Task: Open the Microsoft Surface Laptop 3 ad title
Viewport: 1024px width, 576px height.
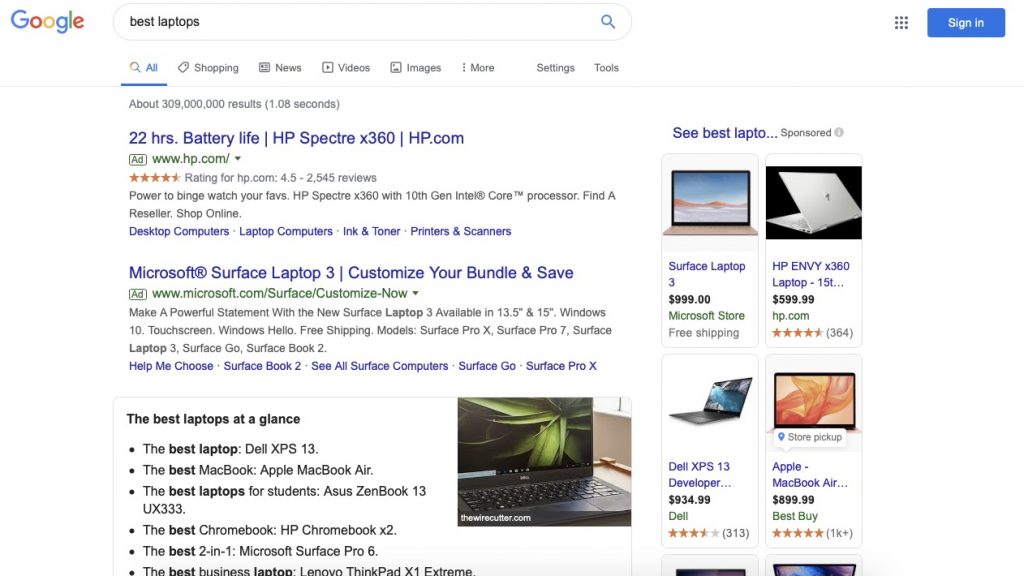Action: point(351,272)
